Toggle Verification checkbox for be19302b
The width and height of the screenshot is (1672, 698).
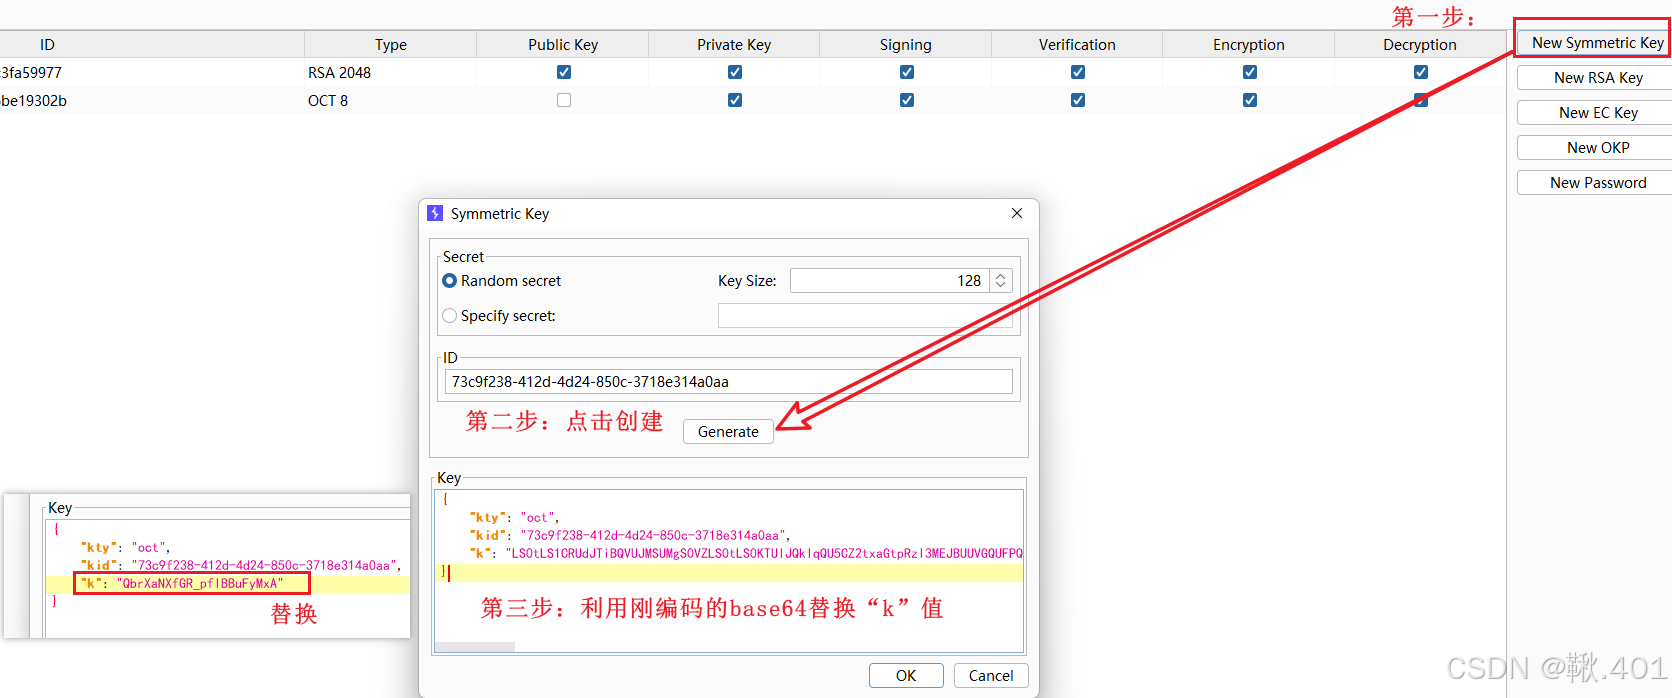click(1078, 100)
